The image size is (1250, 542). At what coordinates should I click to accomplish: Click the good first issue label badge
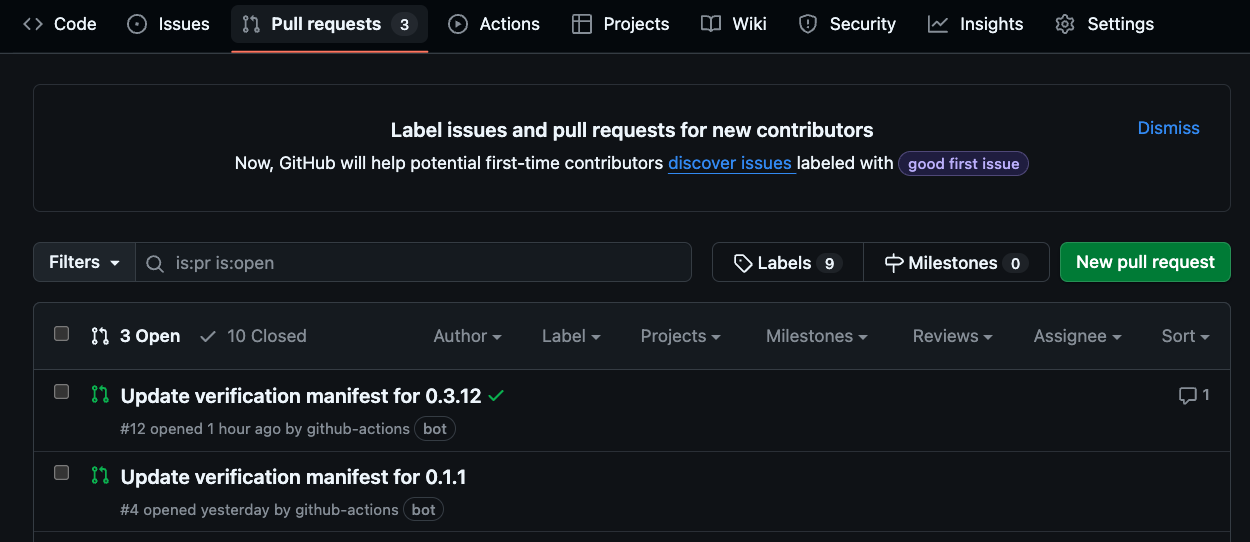point(963,164)
